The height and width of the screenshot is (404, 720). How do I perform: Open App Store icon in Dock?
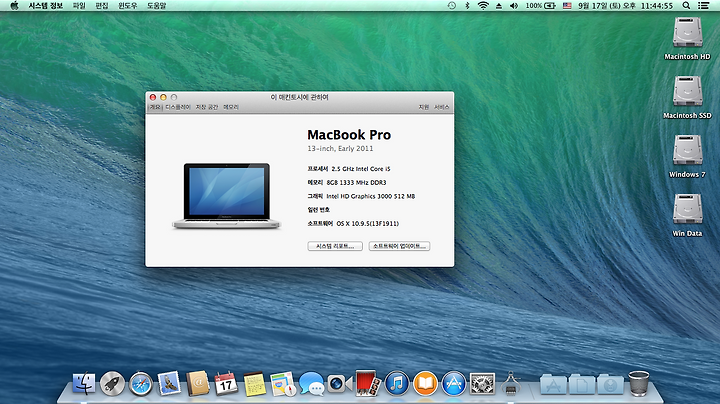click(x=454, y=384)
